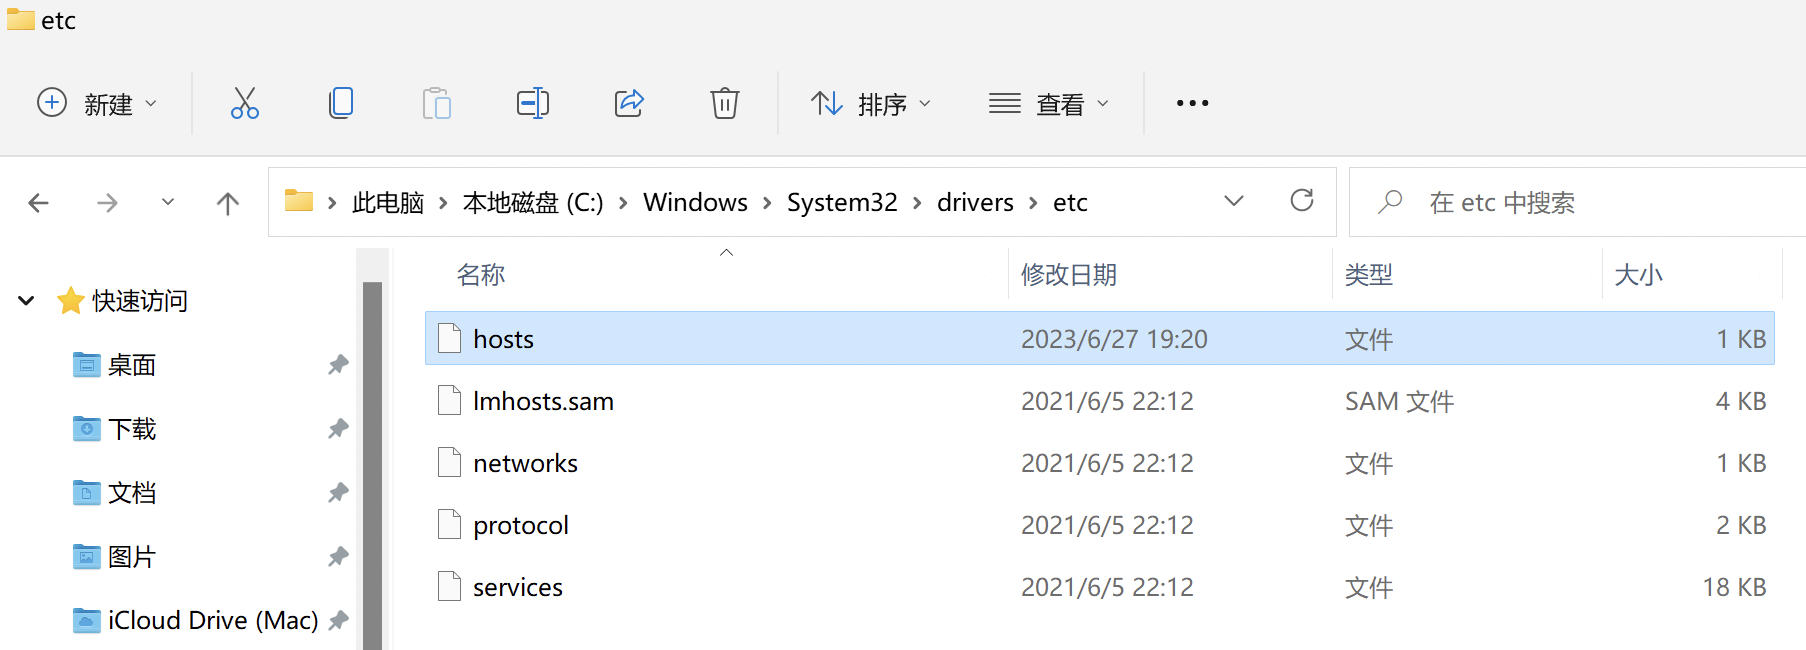
Task: Click drivers in the breadcrumb path
Action: (x=975, y=201)
